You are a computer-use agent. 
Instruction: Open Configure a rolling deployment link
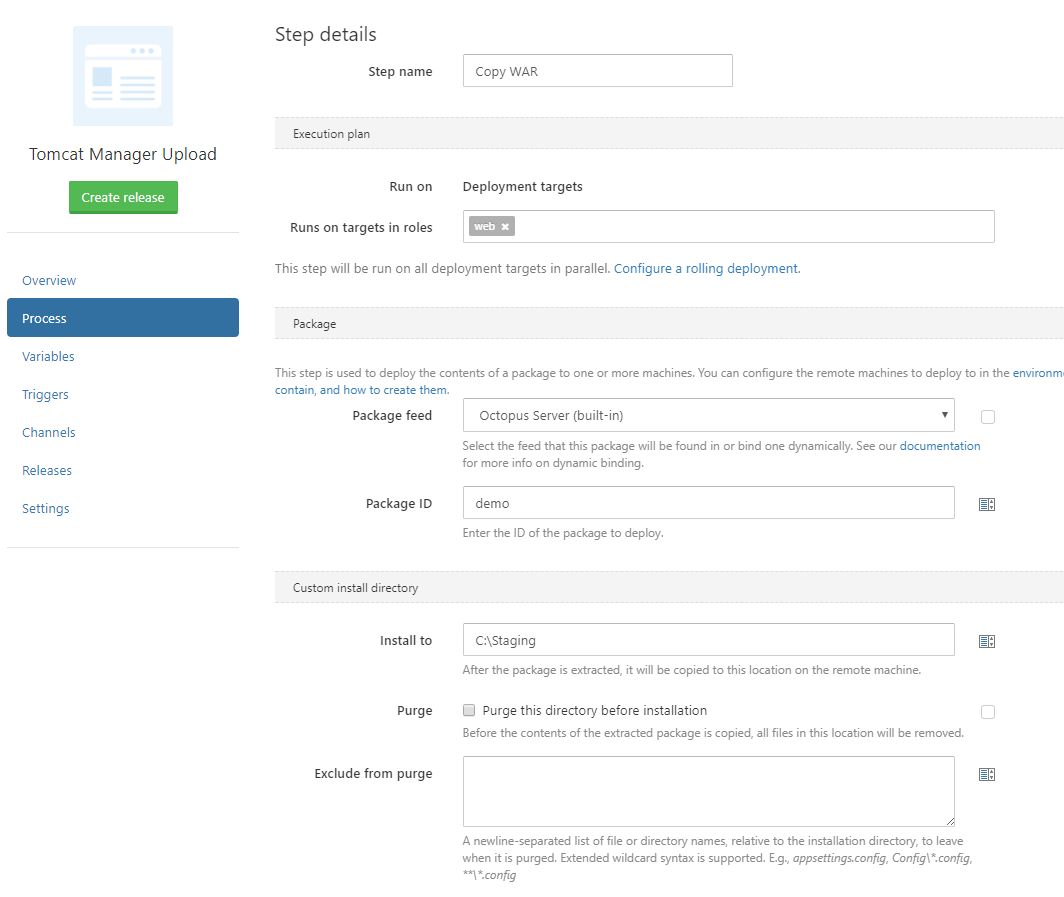coord(706,269)
